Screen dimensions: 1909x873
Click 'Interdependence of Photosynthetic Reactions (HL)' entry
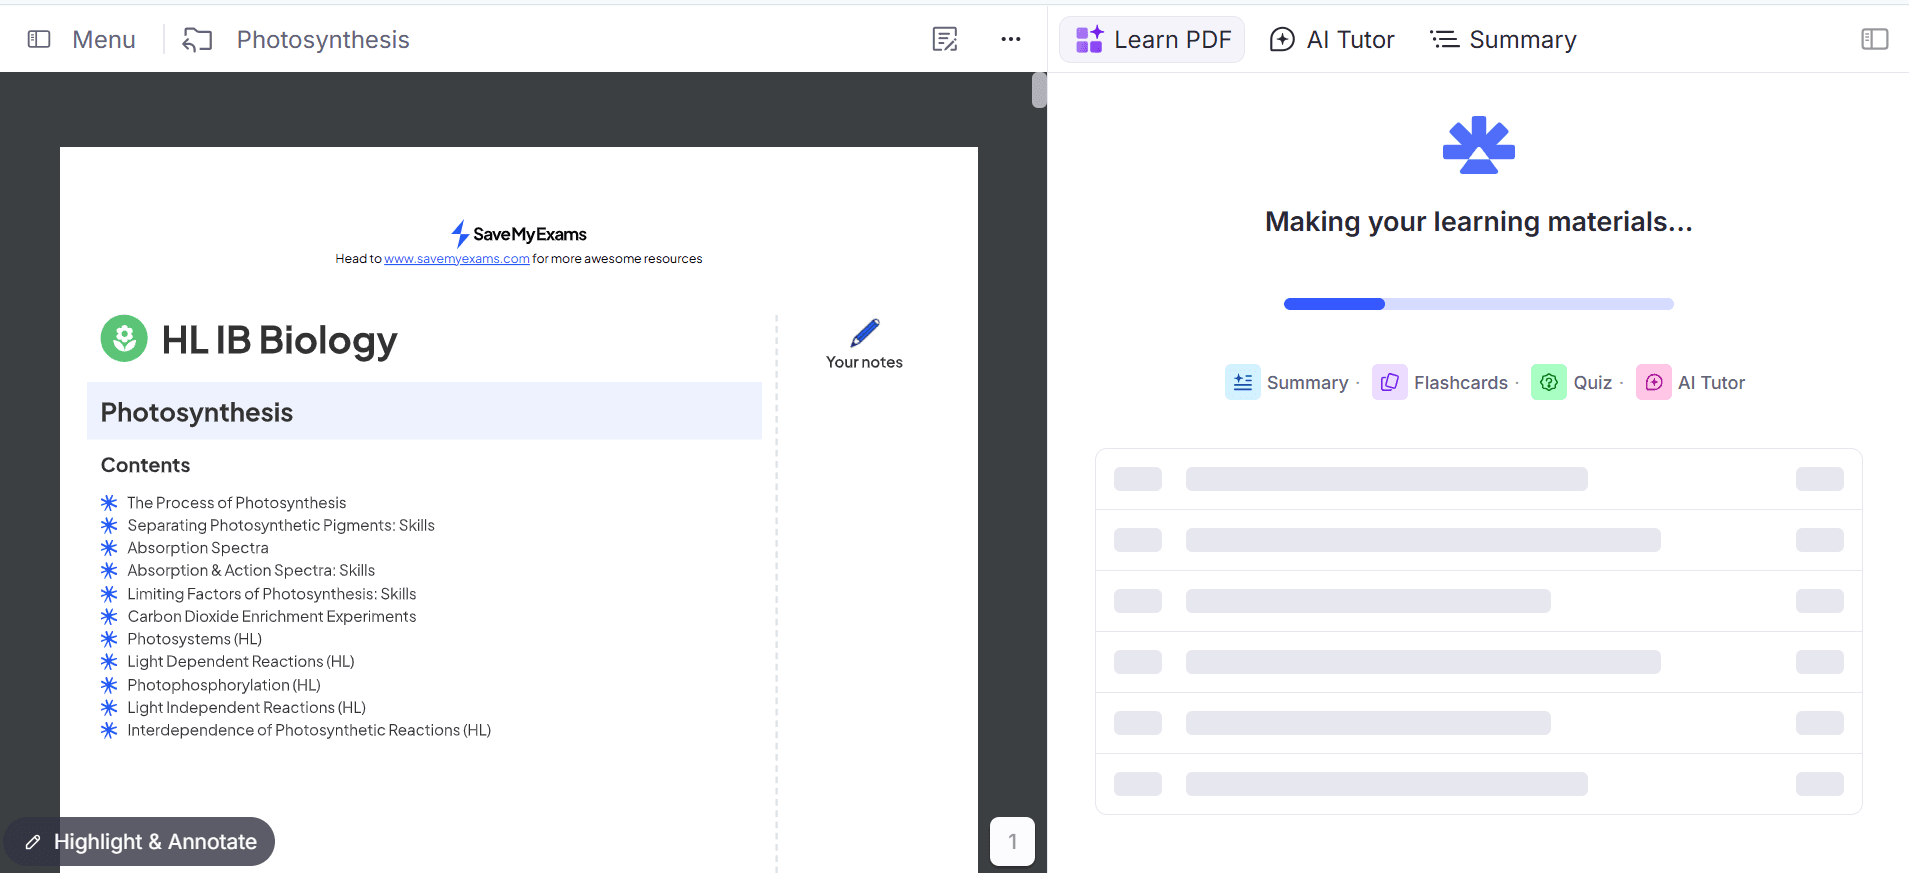point(309,730)
